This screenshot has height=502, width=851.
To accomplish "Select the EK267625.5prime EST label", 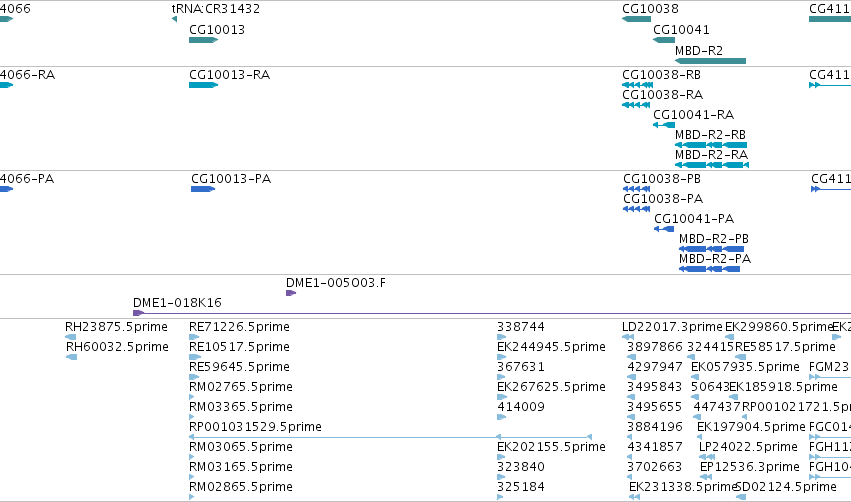I will [551, 387].
